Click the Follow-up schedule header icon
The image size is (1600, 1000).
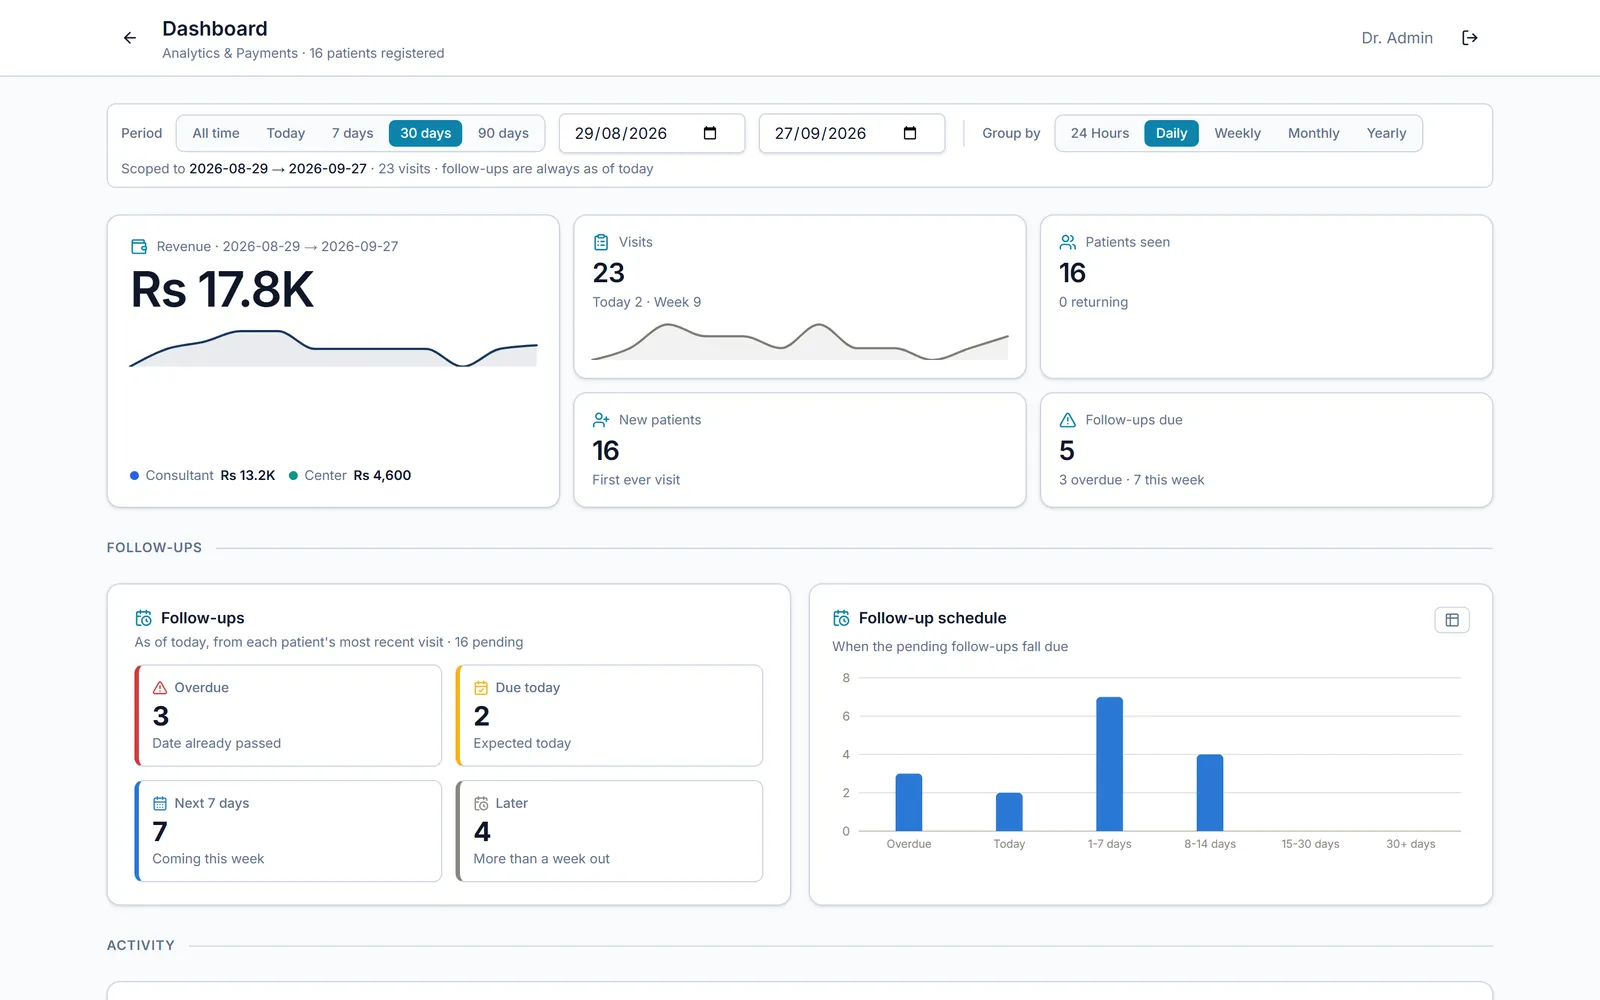pos(841,618)
